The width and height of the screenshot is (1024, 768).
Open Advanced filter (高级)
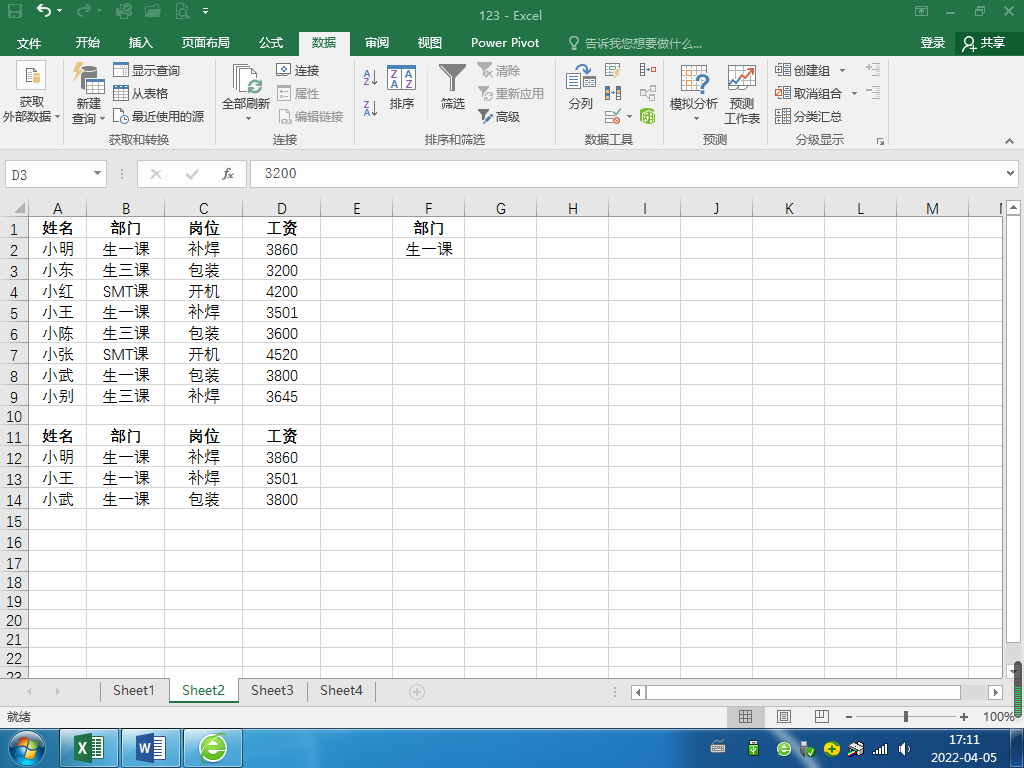point(499,116)
